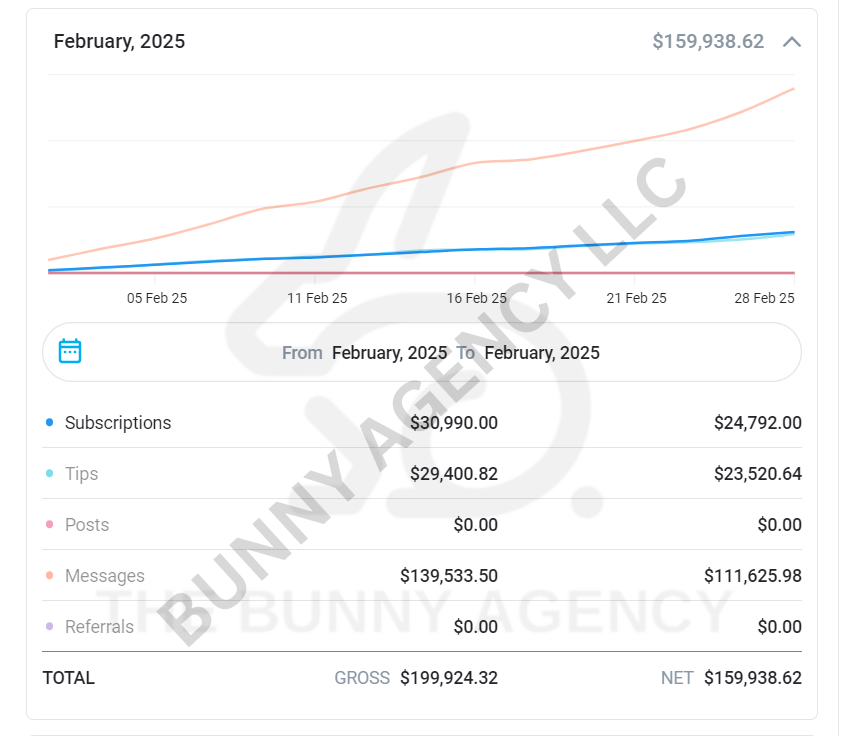Toggle the Tips series label
The height and width of the screenshot is (736, 843).
tap(82, 474)
